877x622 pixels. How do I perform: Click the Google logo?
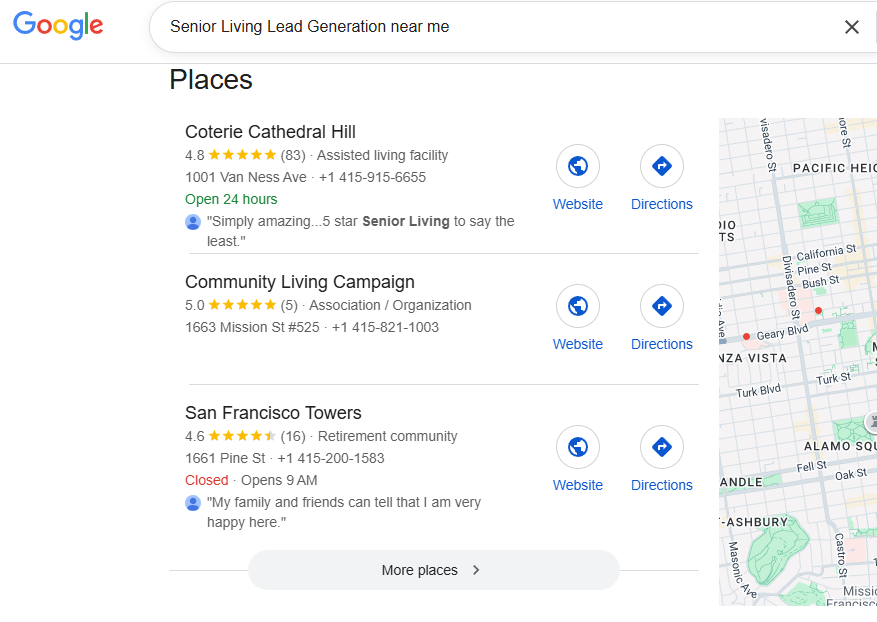tap(58, 26)
